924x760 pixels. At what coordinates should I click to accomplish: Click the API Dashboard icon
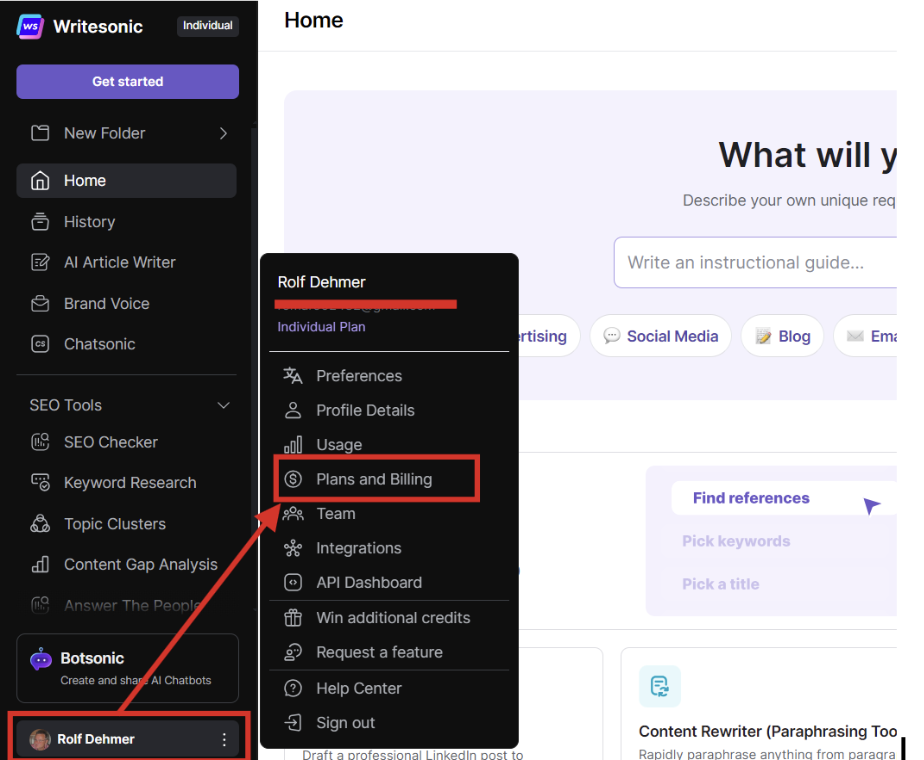tap(293, 583)
